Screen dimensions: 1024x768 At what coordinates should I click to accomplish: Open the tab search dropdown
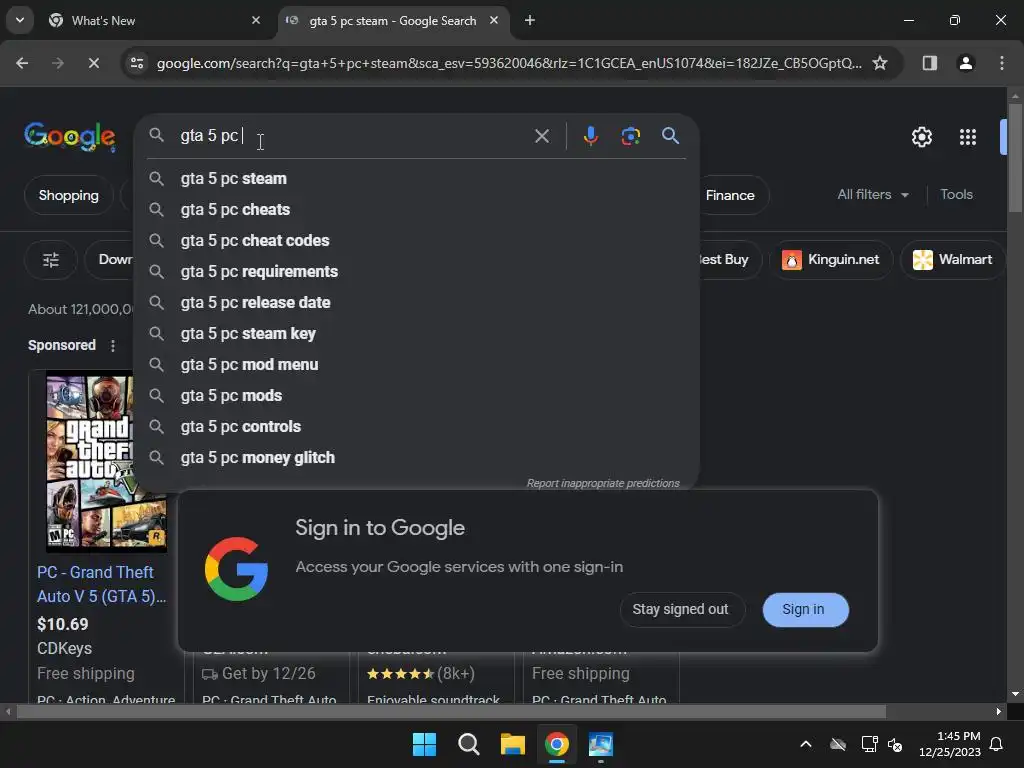pos(20,21)
